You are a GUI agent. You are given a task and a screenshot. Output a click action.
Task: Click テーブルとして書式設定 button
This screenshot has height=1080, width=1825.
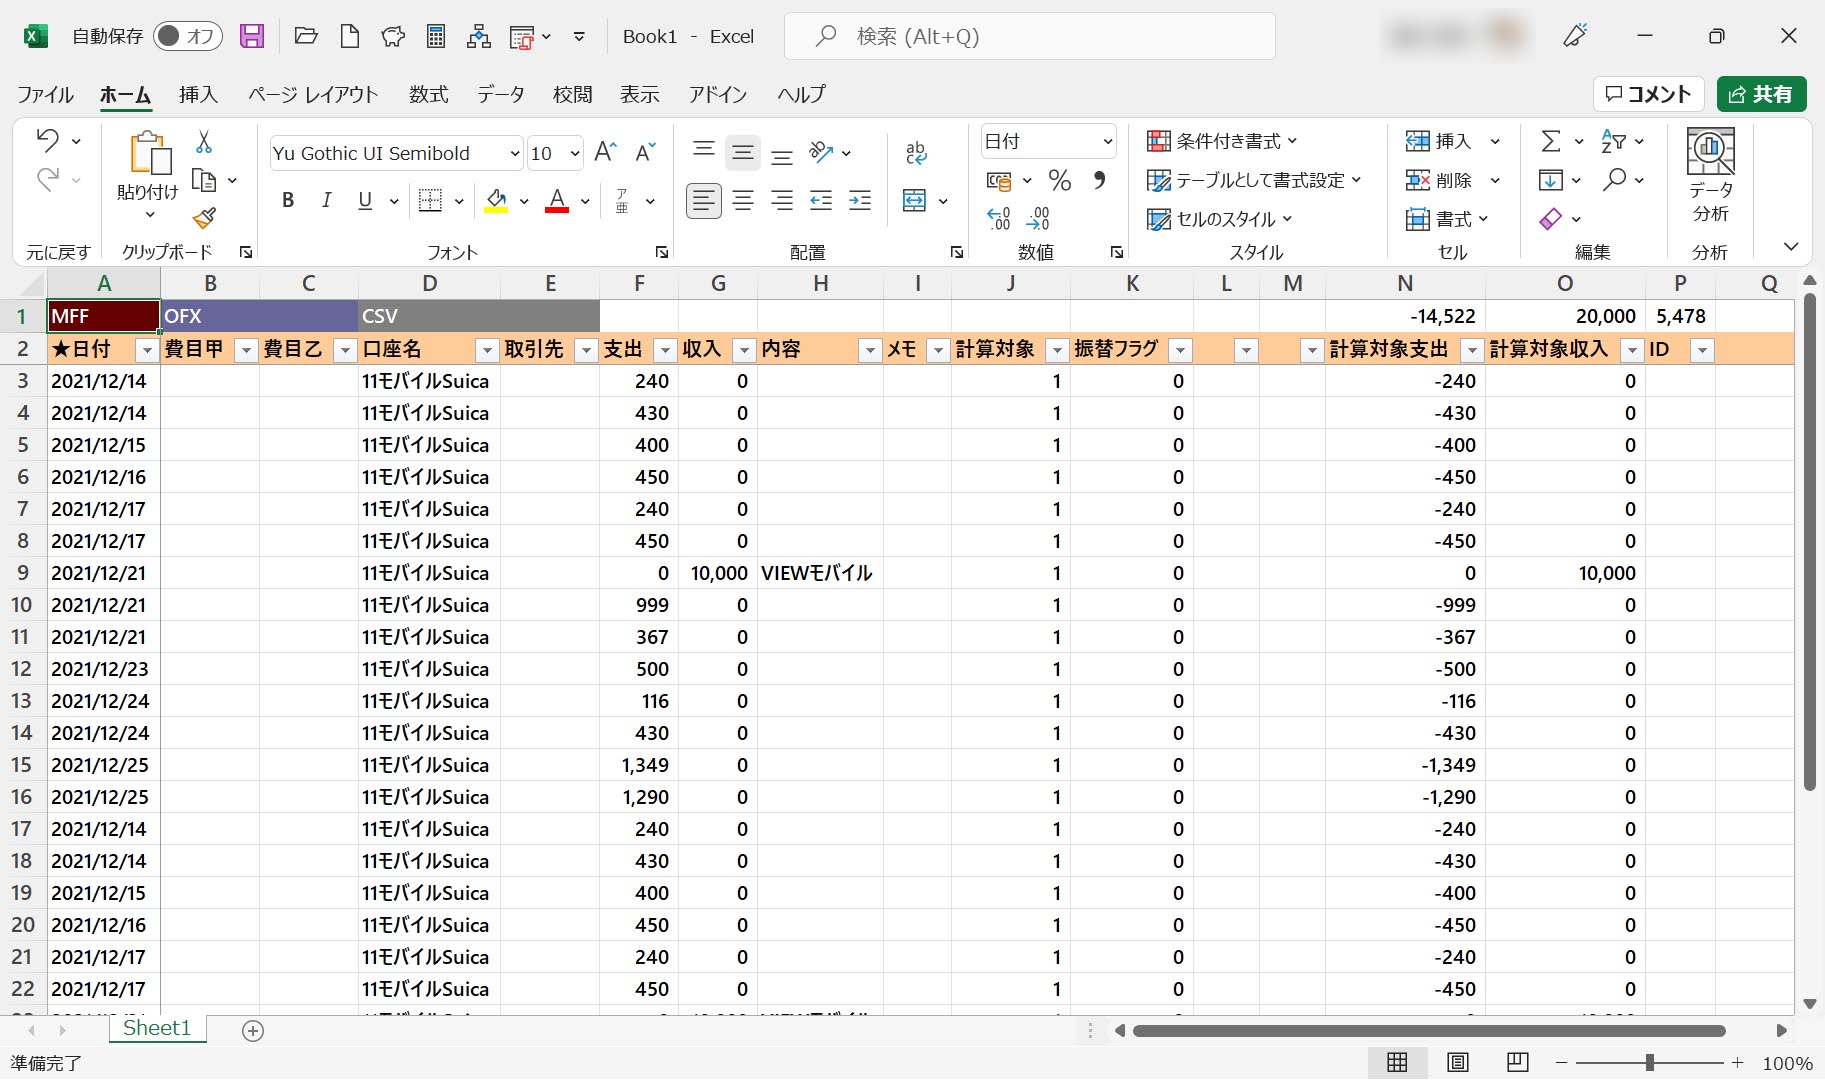tap(1254, 180)
